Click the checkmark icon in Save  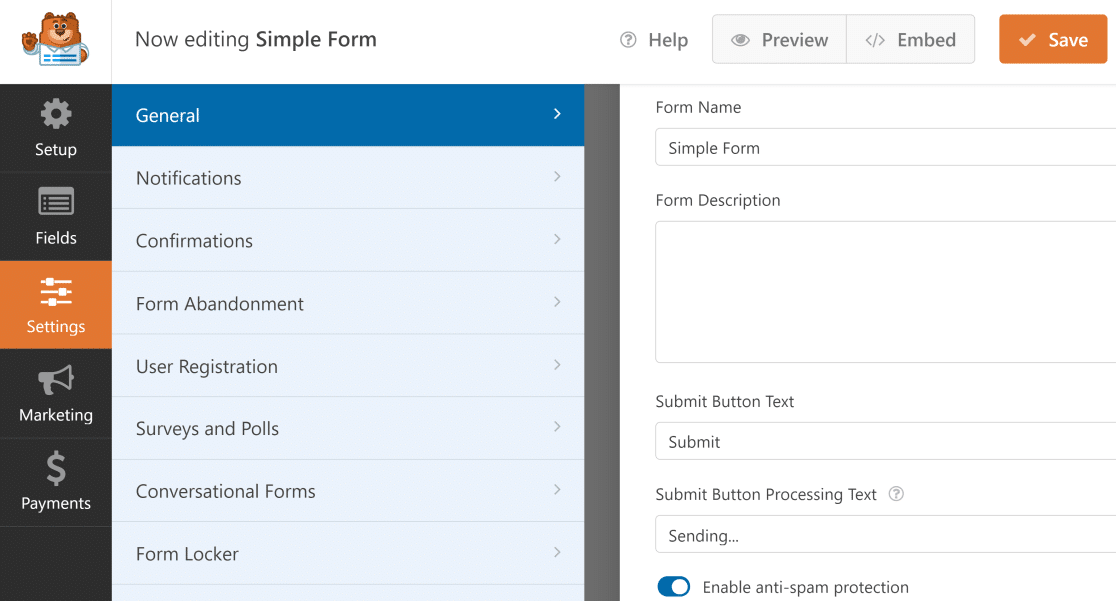pyautogui.click(x=1027, y=40)
